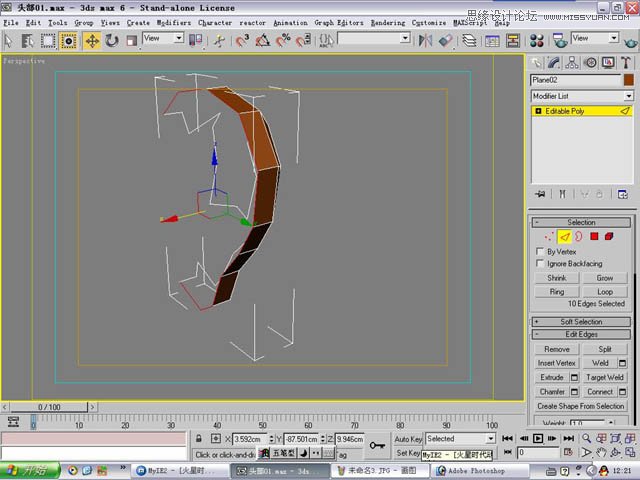Toggle Show End Result button
Image resolution: width=640 pixels, height=480 pixels.
[562, 194]
